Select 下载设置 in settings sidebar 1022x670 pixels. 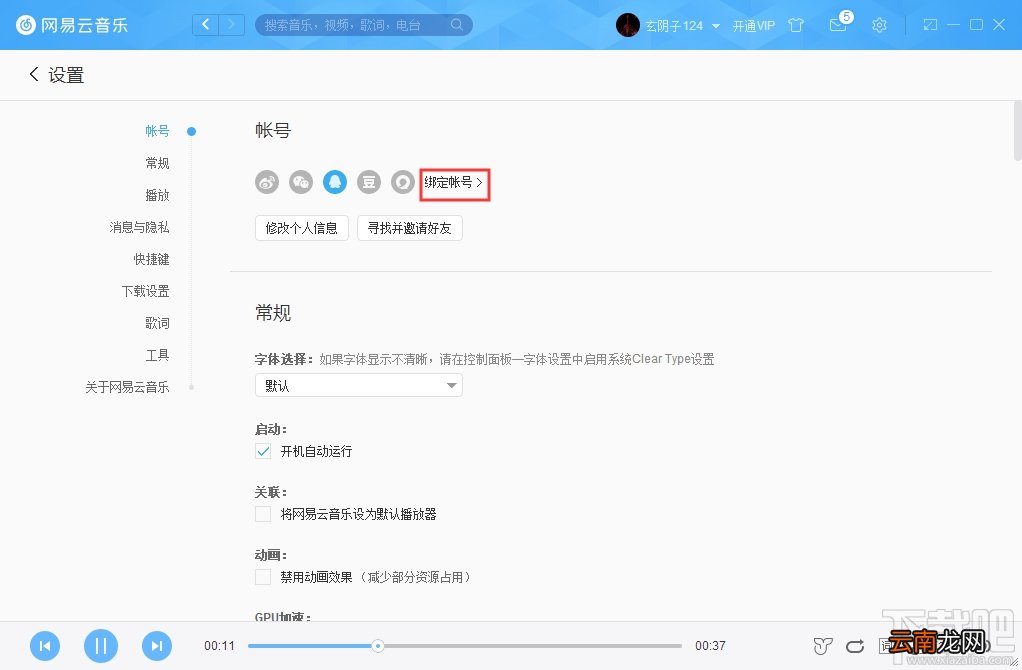[145, 291]
